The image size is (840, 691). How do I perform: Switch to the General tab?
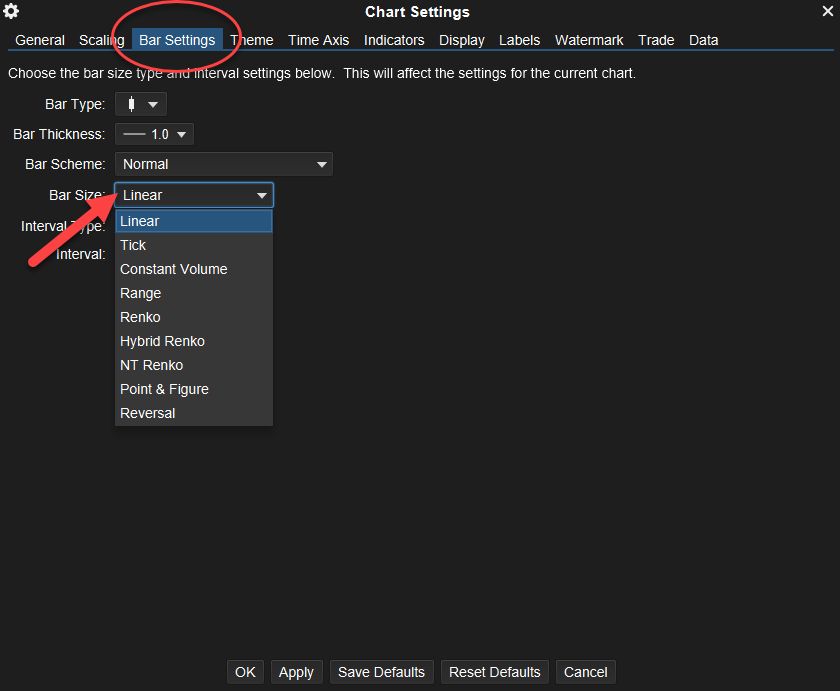click(40, 40)
